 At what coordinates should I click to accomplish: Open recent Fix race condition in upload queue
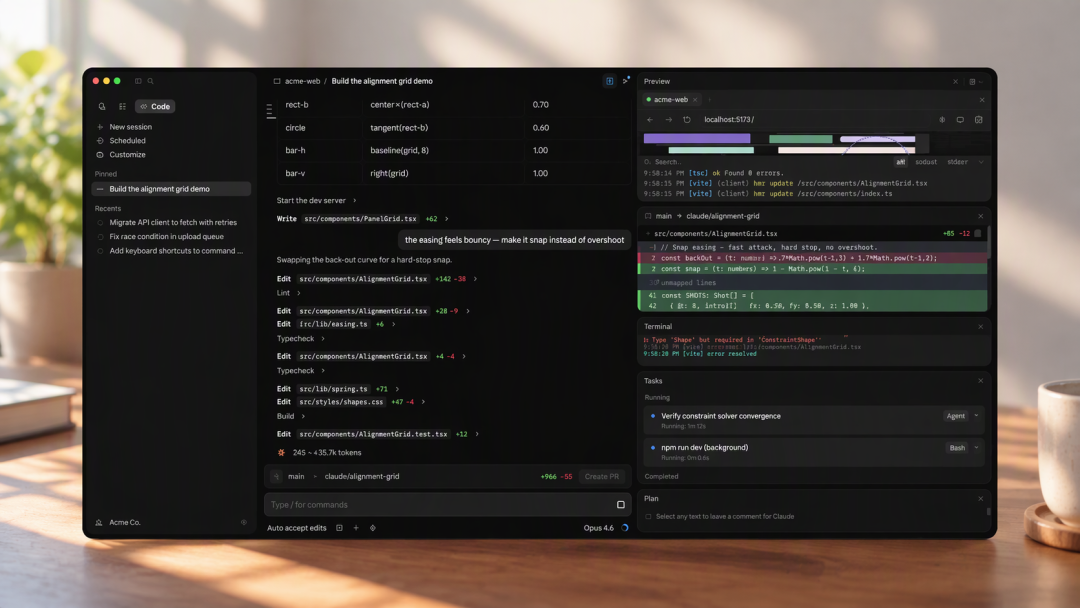click(x=167, y=236)
